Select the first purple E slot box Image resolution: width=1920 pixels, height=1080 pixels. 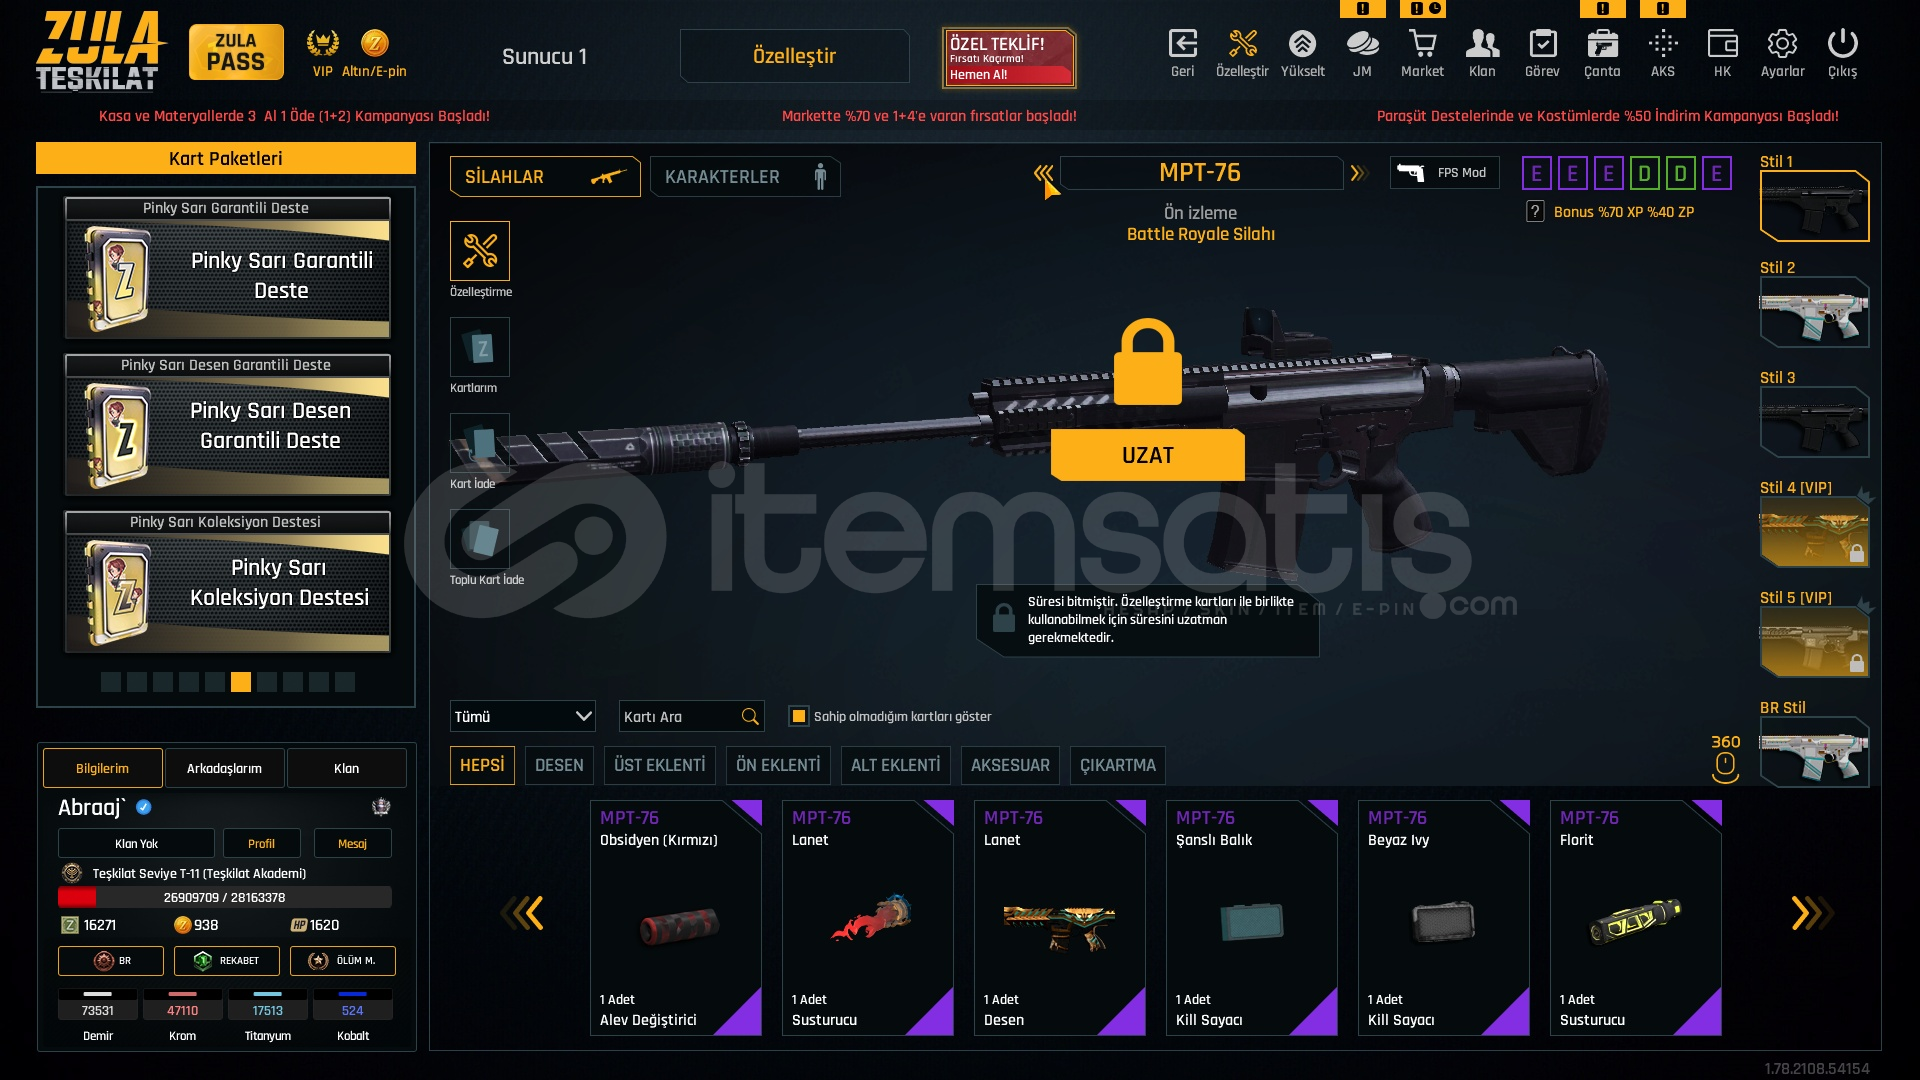pyautogui.click(x=1536, y=174)
